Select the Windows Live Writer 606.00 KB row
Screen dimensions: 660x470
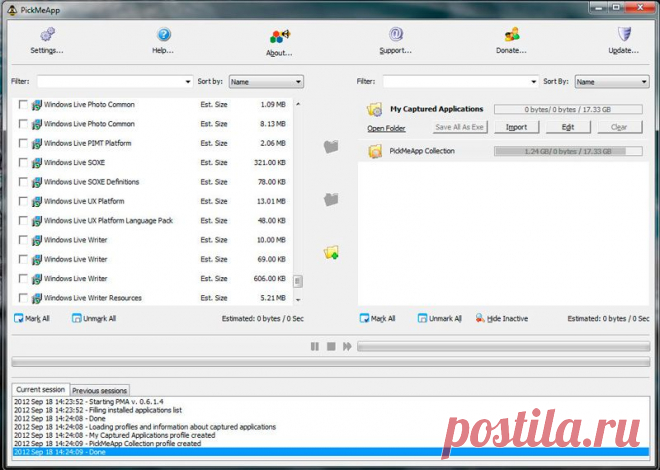153,279
